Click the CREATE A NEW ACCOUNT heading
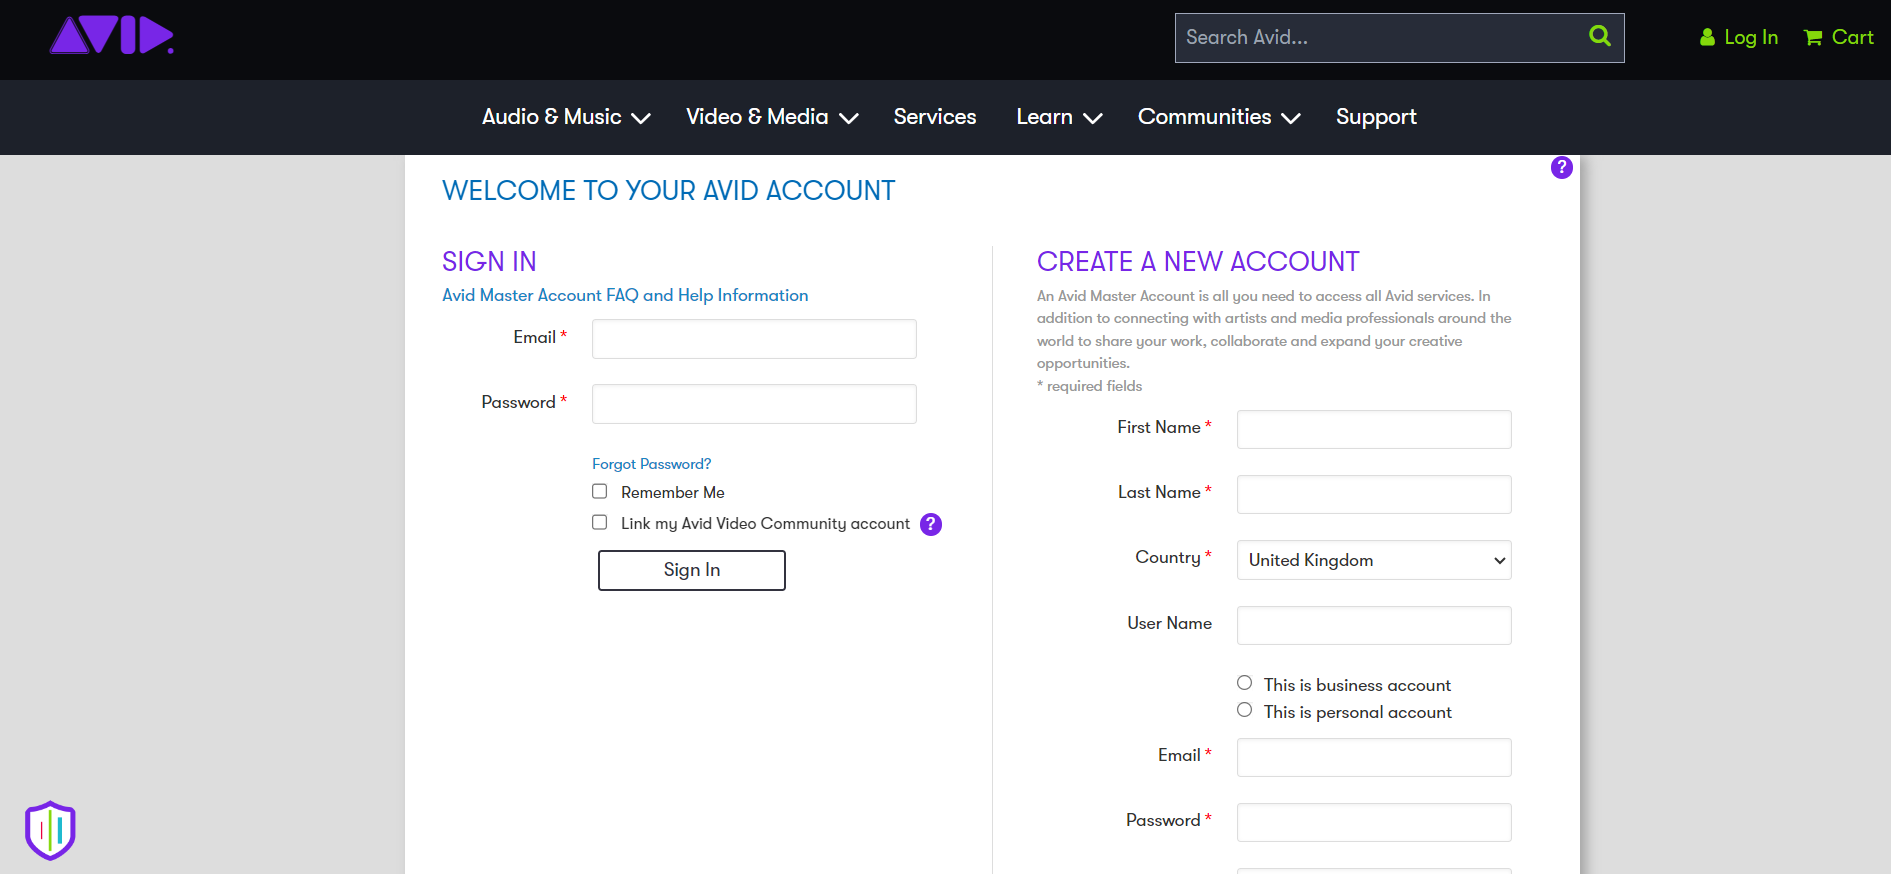The width and height of the screenshot is (1891, 874). (x=1198, y=262)
